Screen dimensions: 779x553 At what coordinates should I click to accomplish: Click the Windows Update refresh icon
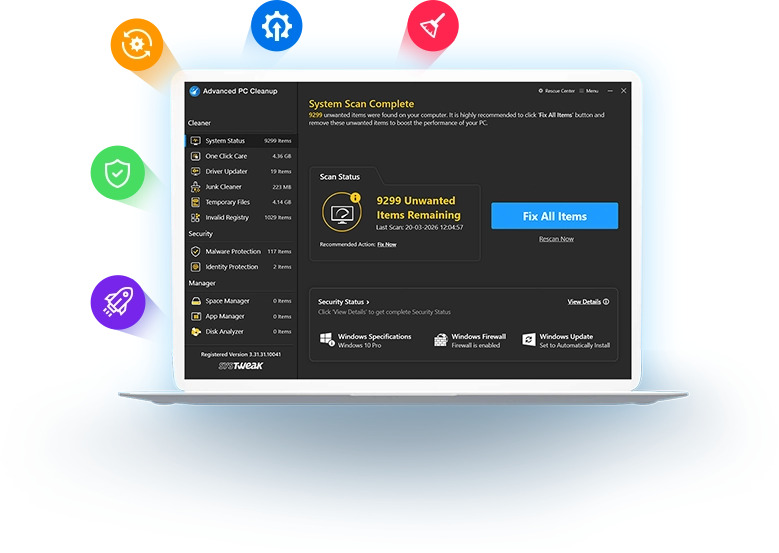[x=529, y=340]
